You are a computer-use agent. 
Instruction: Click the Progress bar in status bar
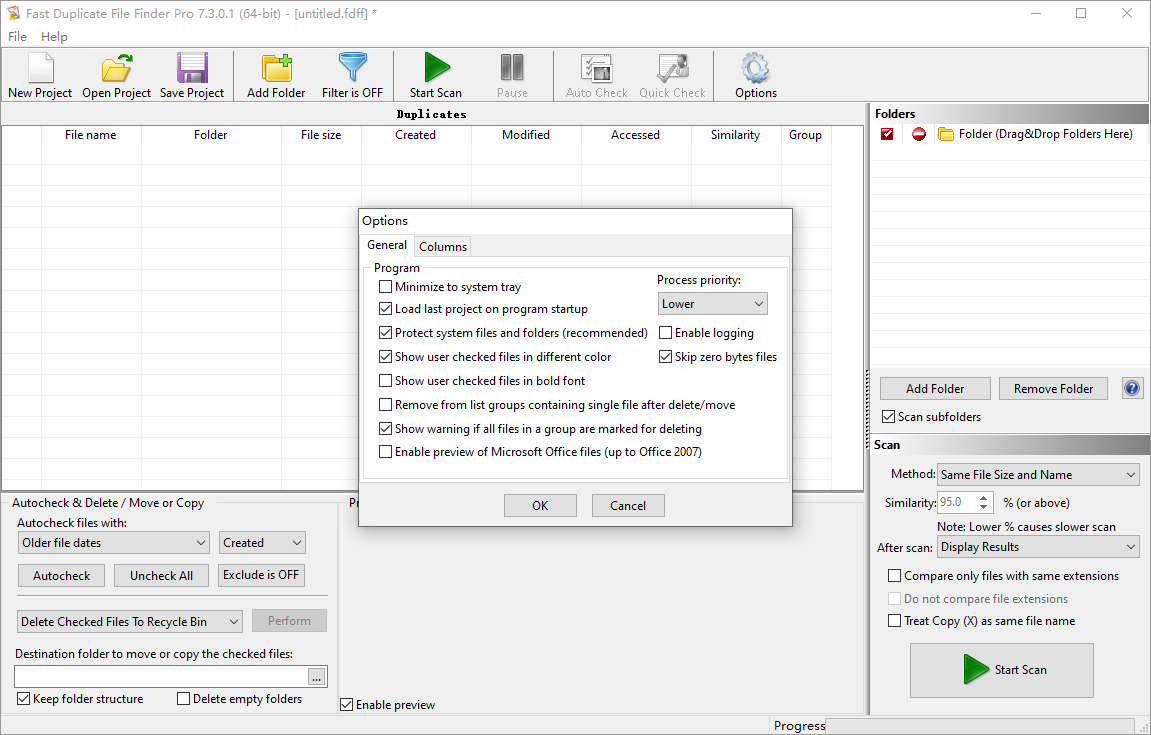980,725
